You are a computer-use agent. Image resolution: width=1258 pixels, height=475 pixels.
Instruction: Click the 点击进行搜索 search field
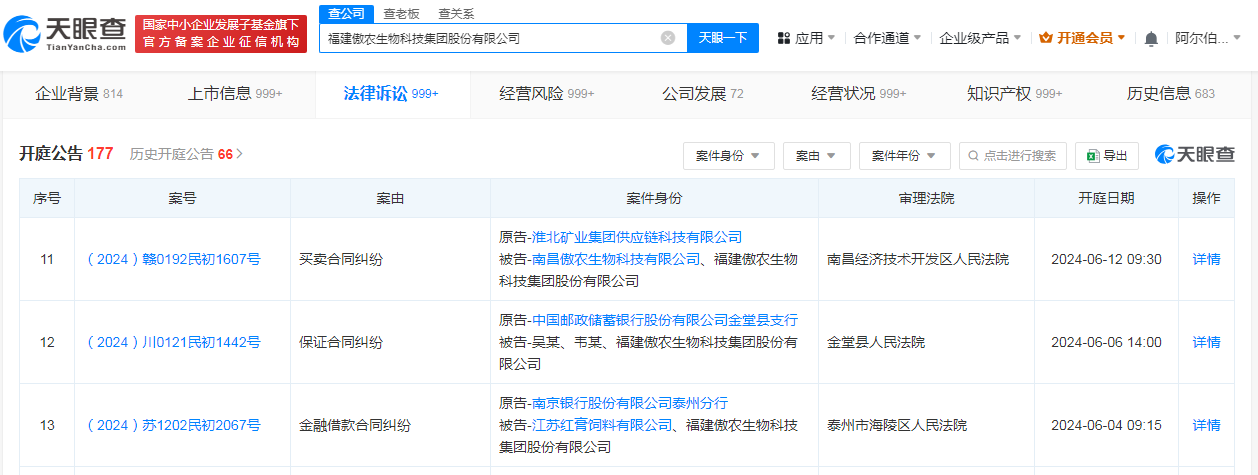pyautogui.click(x=1013, y=156)
